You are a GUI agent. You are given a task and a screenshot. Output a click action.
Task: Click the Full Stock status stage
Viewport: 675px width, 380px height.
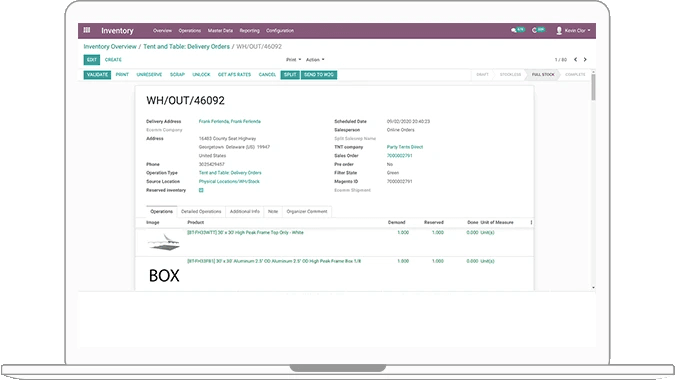point(543,74)
